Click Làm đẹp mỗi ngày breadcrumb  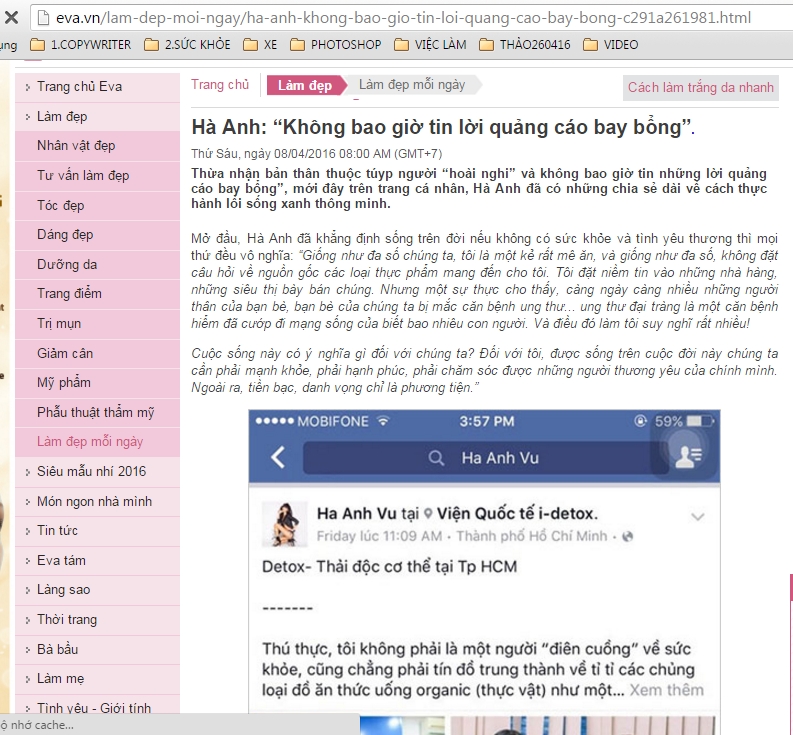pyautogui.click(x=412, y=85)
